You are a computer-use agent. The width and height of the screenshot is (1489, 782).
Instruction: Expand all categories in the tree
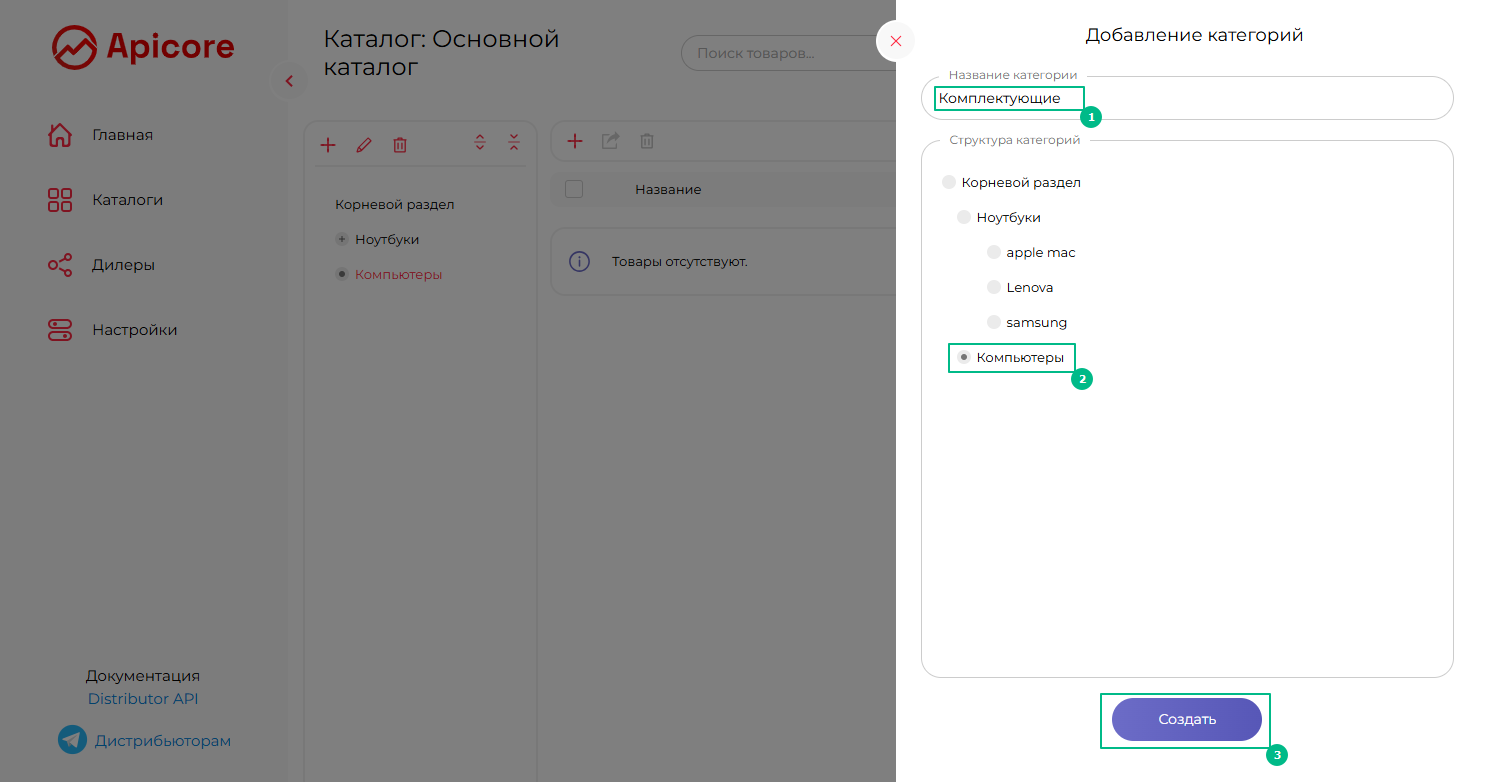[x=480, y=142]
